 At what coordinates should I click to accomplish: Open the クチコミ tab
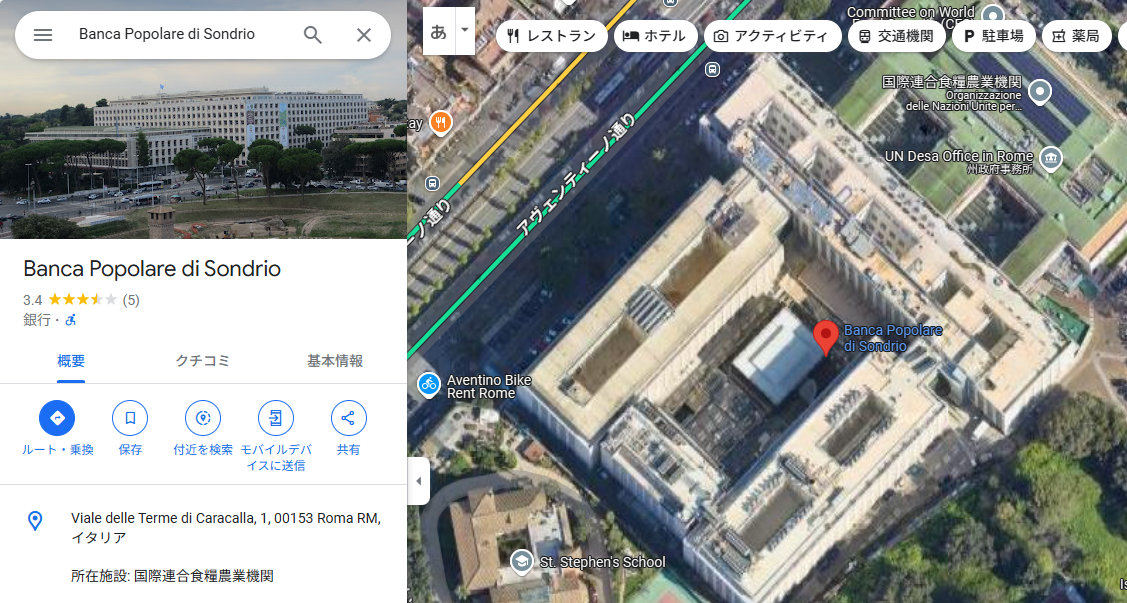[203, 361]
